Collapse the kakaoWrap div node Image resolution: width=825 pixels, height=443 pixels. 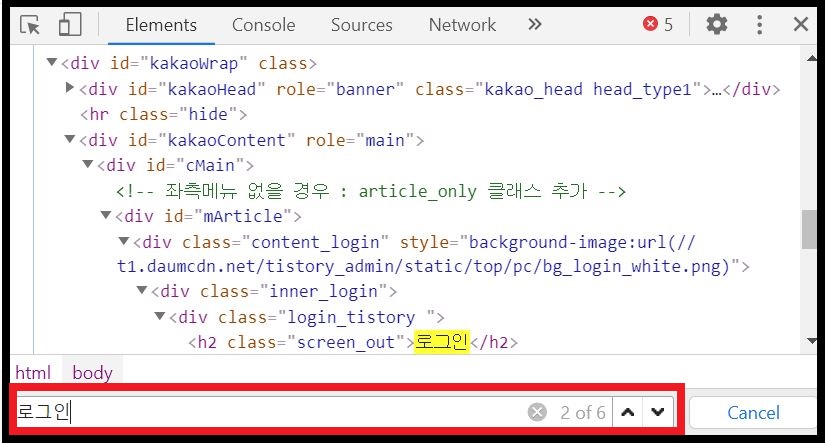52,63
